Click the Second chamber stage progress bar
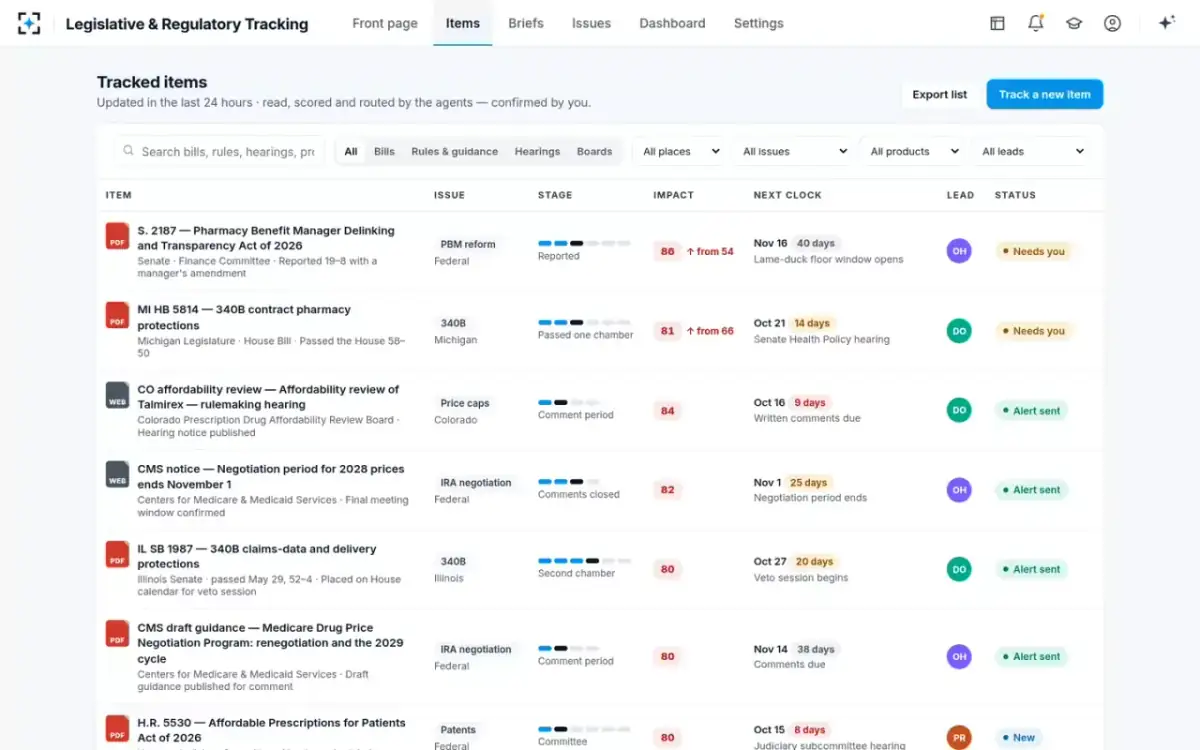1200x750 pixels. [x=584, y=561]
